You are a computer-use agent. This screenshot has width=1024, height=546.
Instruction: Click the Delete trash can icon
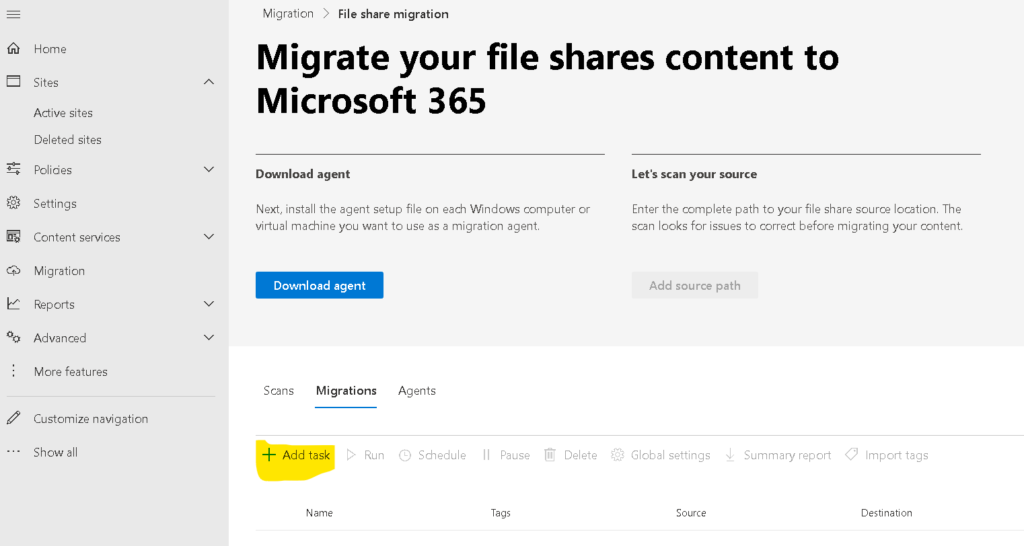coord(550,455)
